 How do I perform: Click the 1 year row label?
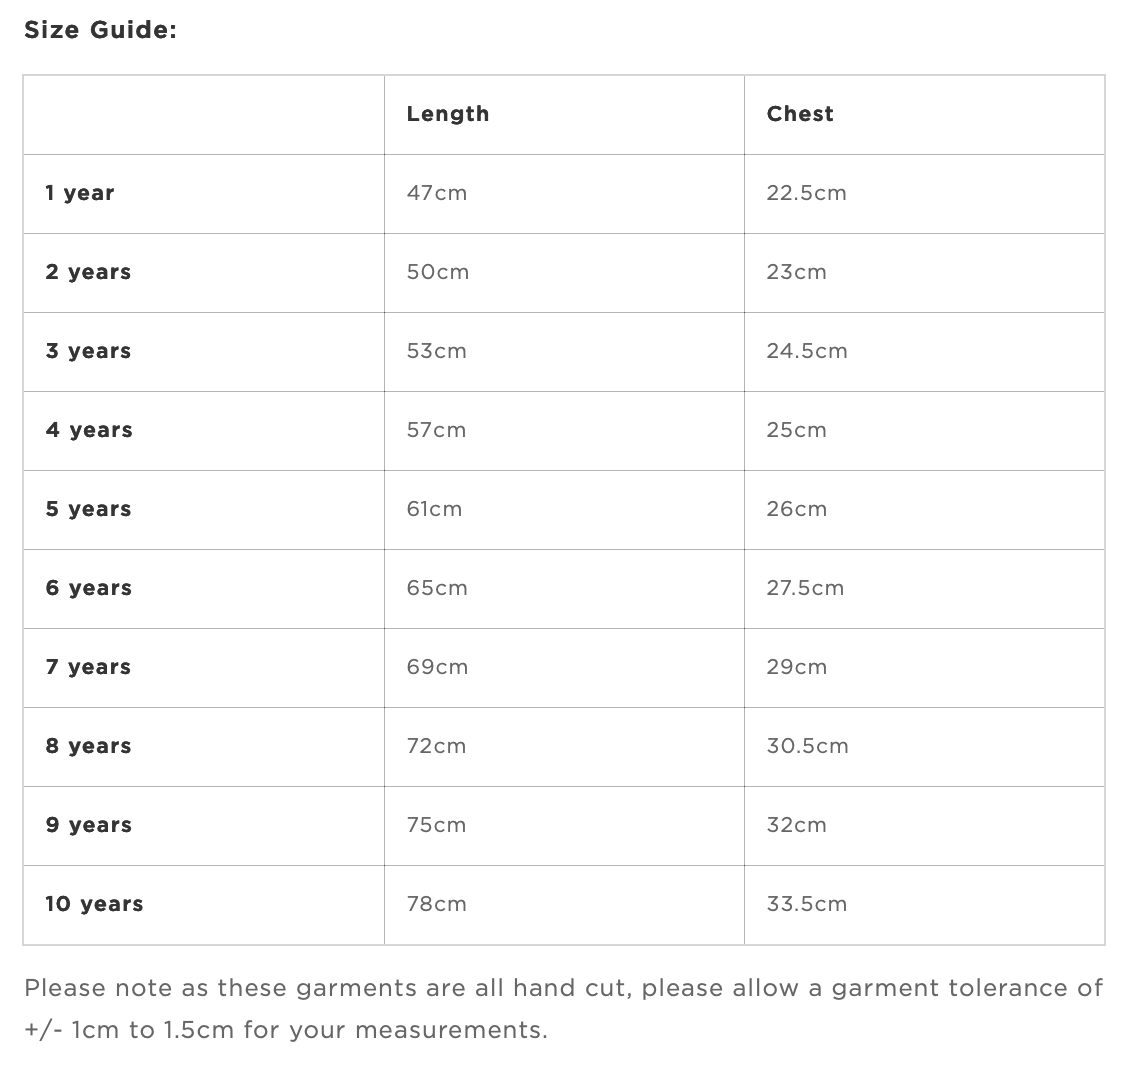pyautogui.click(x=79, y=193)
